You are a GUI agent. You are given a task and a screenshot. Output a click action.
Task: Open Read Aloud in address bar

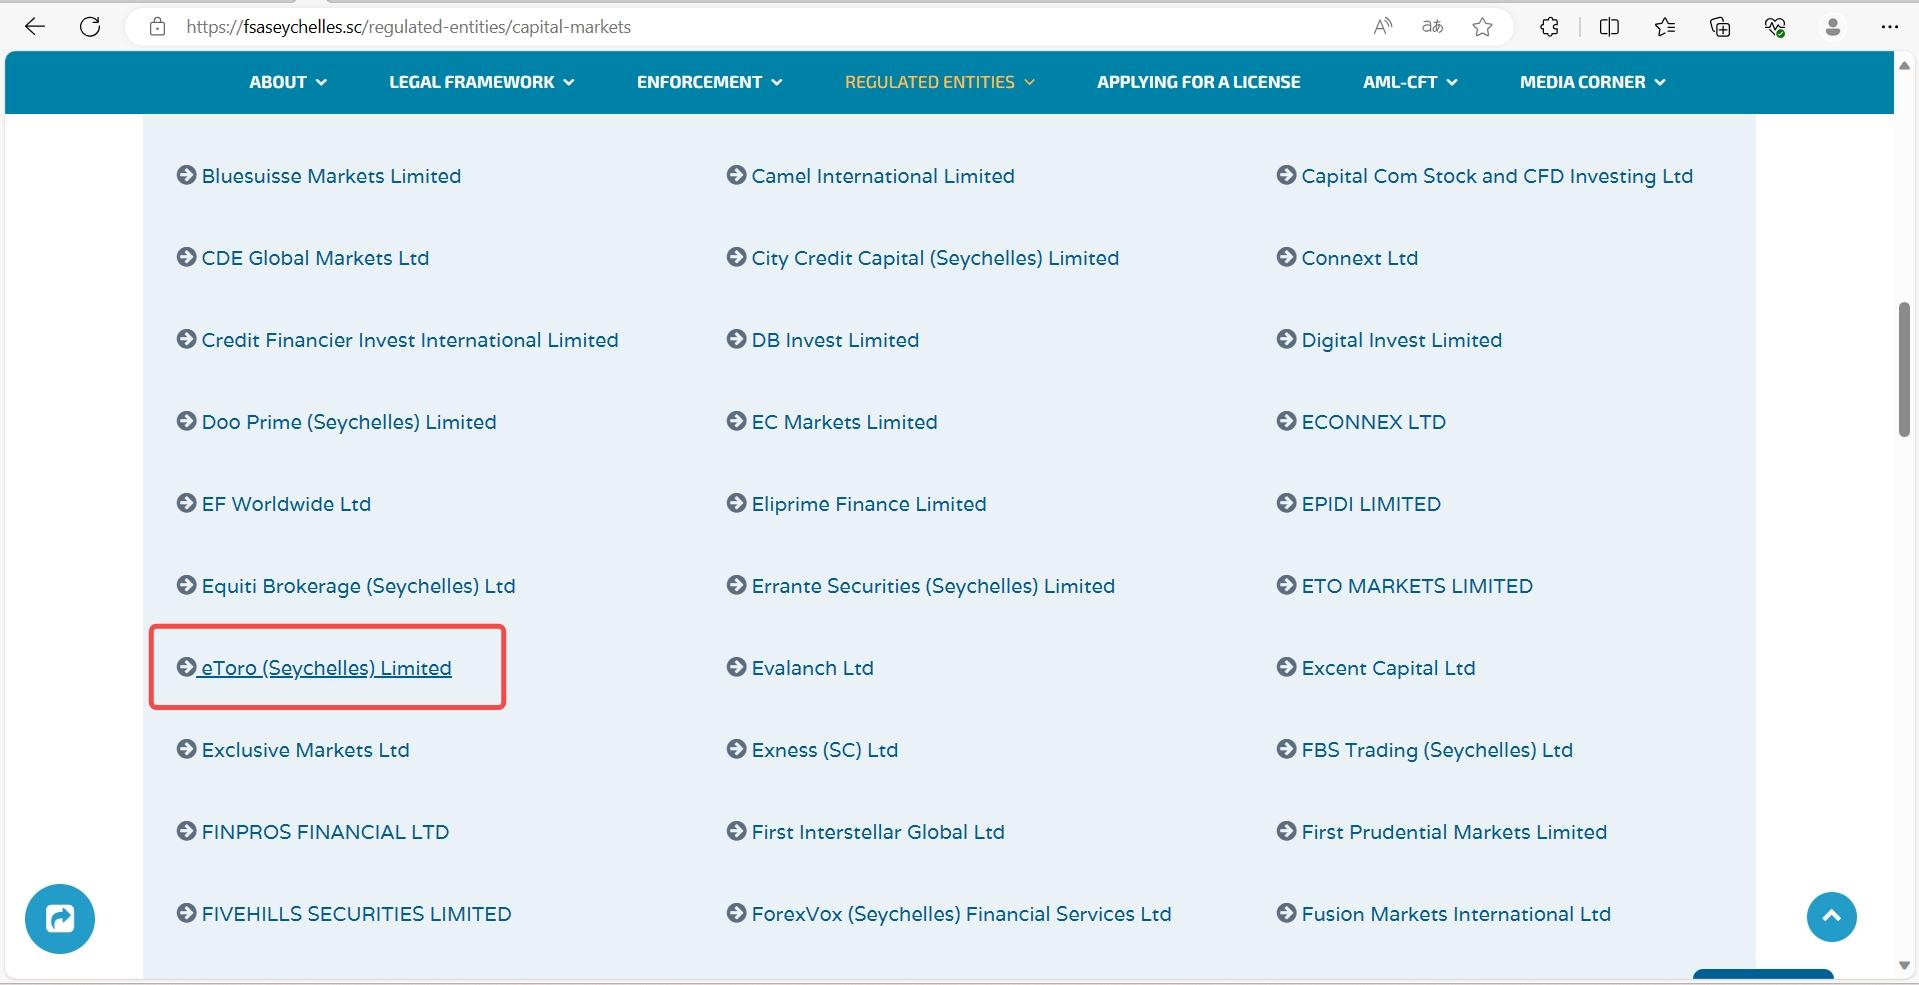pyautogui.click(x=1383, y=27)
